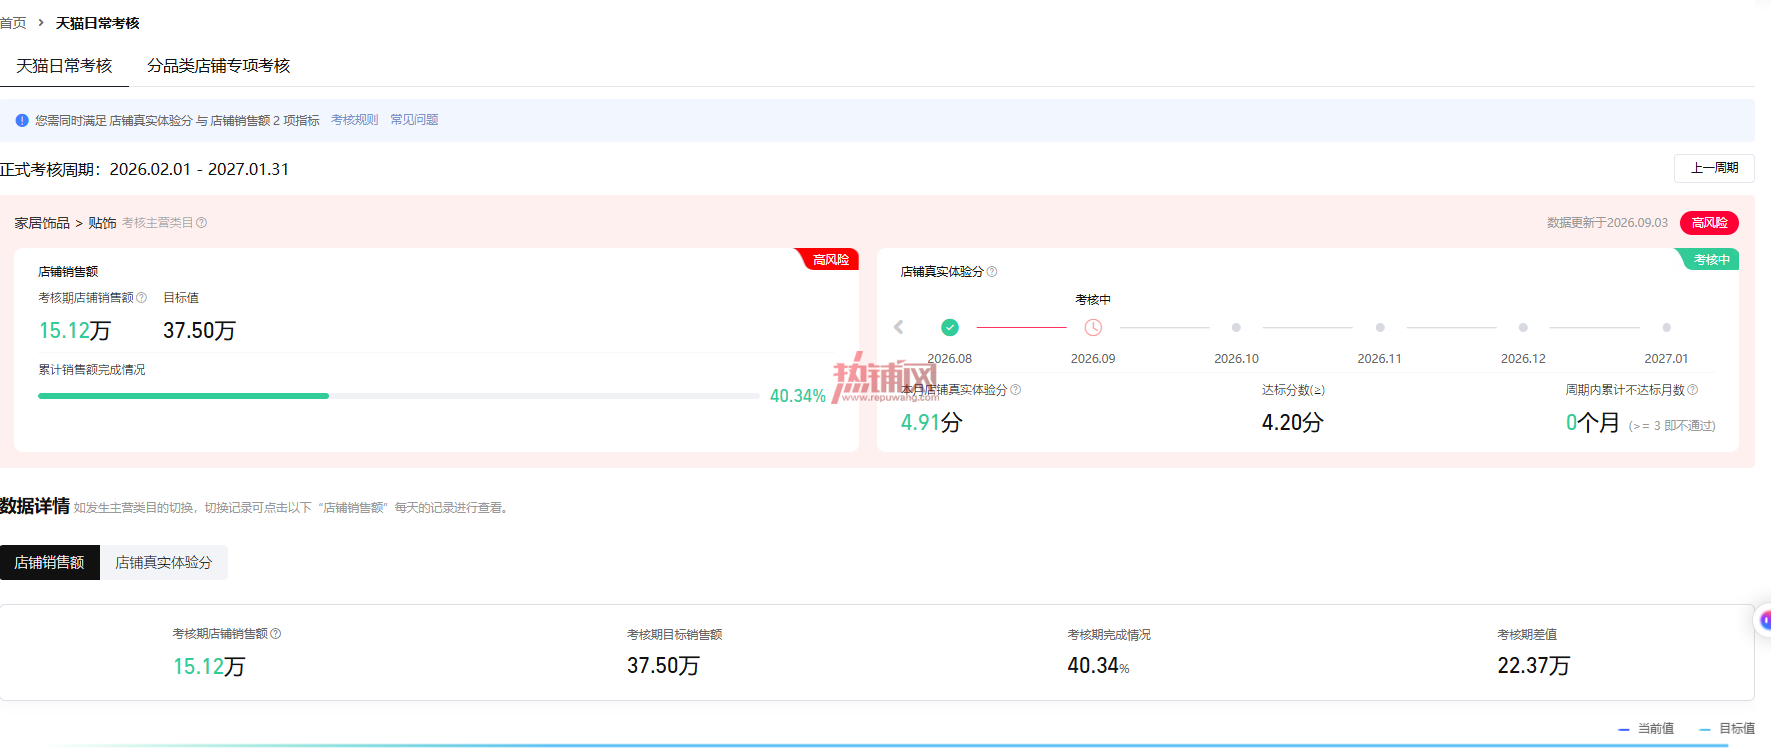Select the 2026.10 timeline dot

pyautogui.click(x=1236, y=327)
